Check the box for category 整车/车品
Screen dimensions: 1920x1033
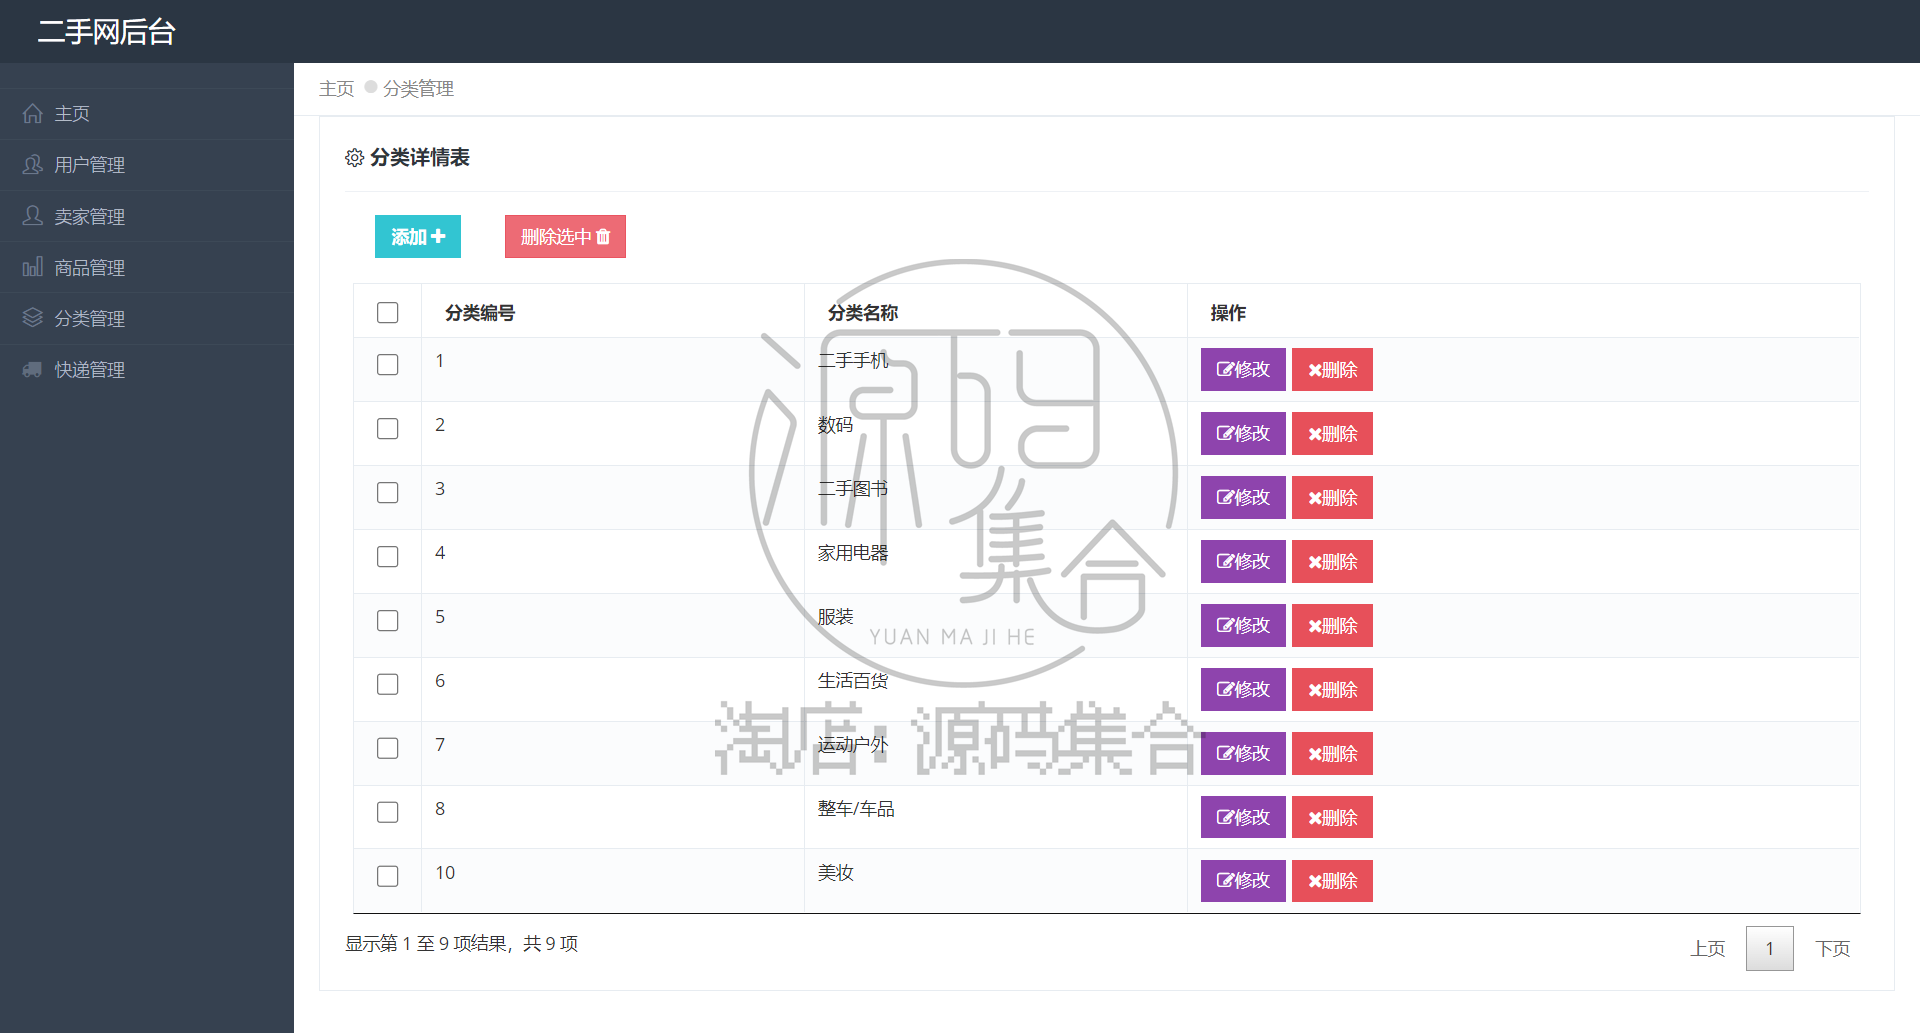click(x=388, y=812)
